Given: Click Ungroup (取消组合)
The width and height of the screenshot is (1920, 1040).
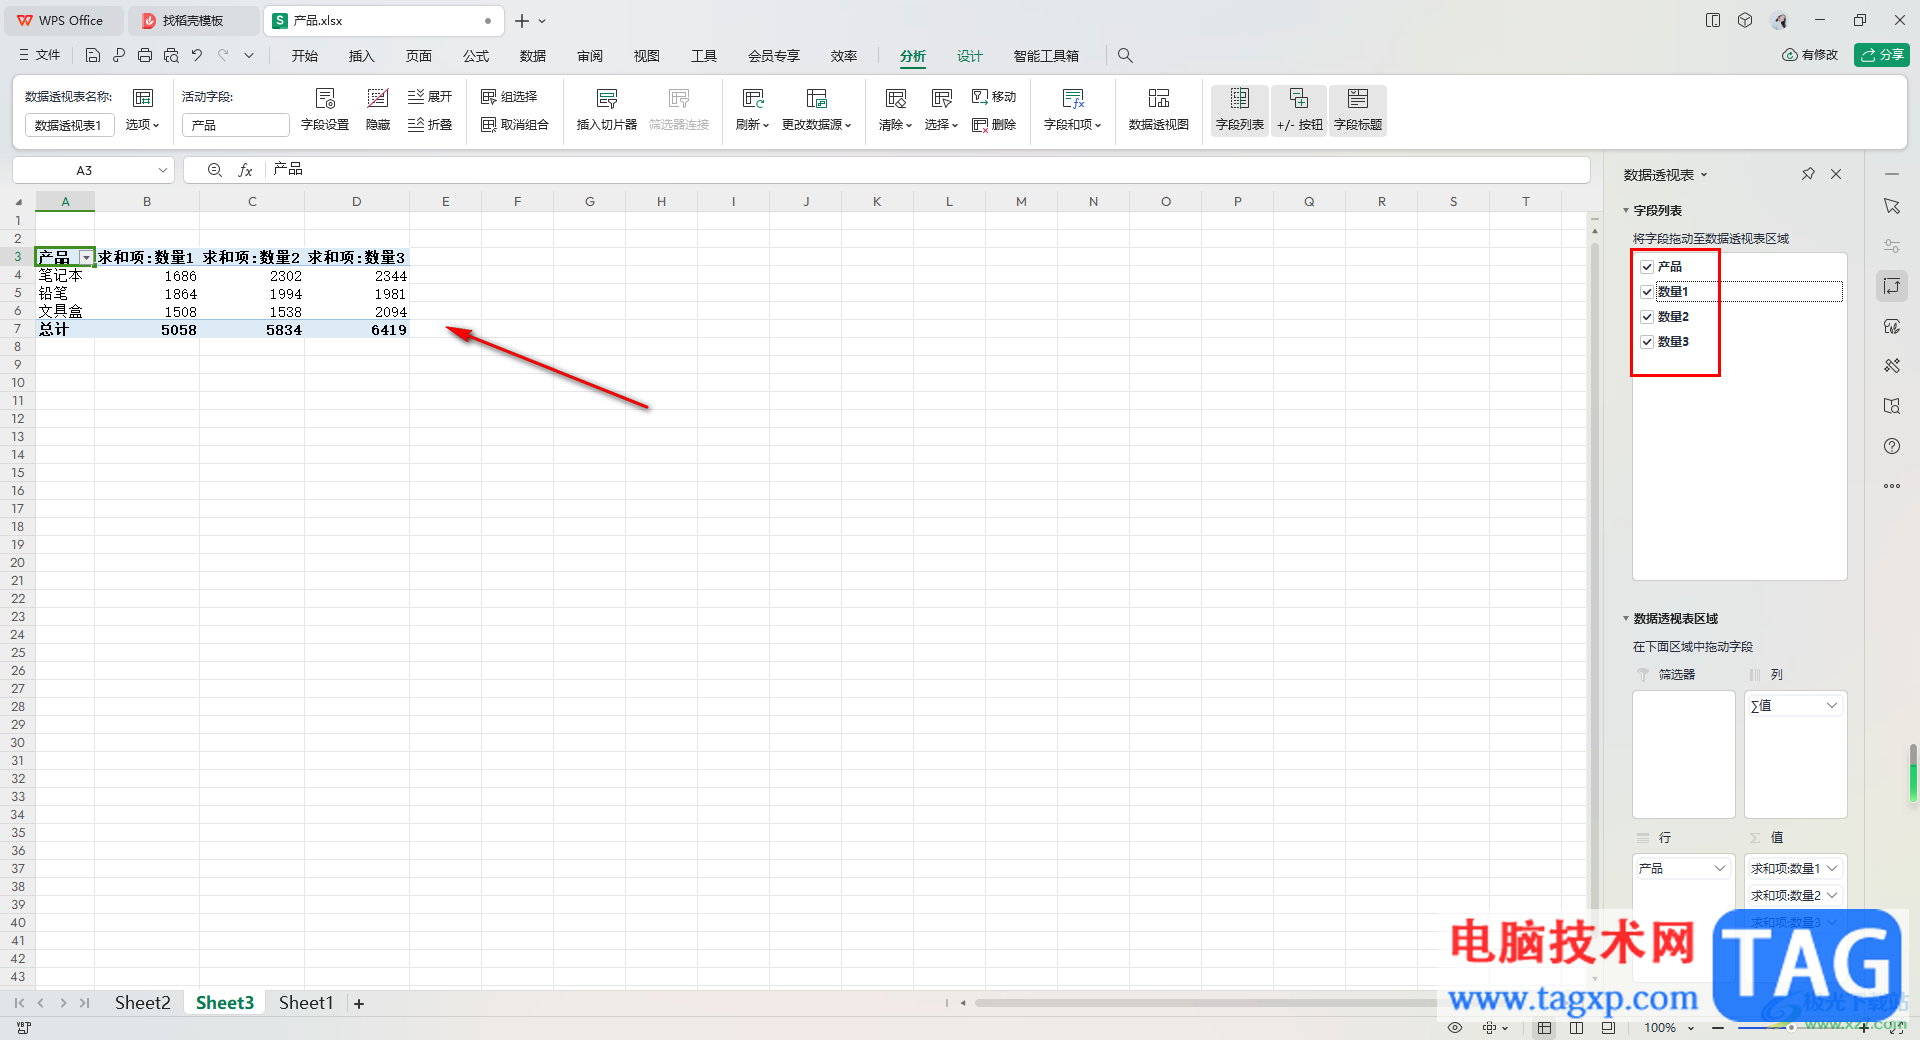Looking at the screenshot, I should coord(515,125).
